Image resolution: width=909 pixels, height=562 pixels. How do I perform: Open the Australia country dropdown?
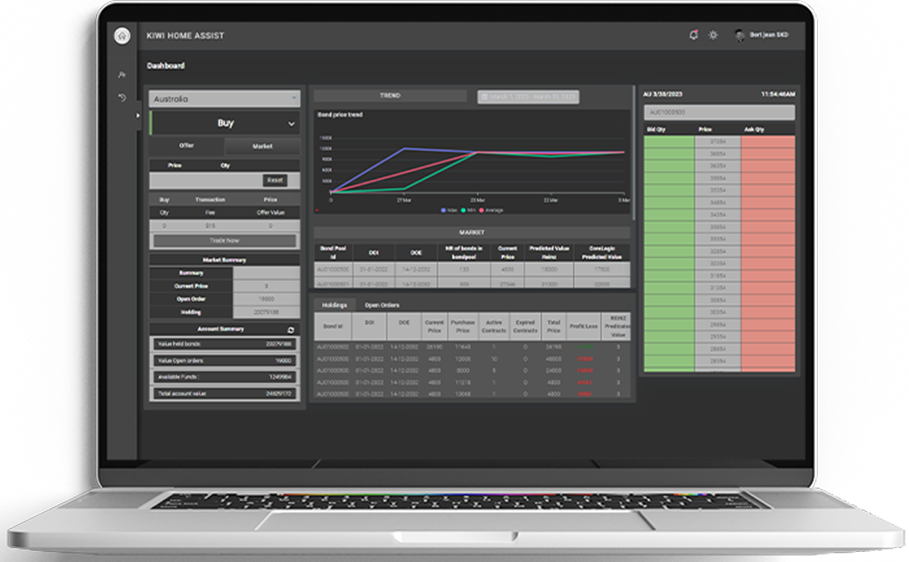click(224, 99)
